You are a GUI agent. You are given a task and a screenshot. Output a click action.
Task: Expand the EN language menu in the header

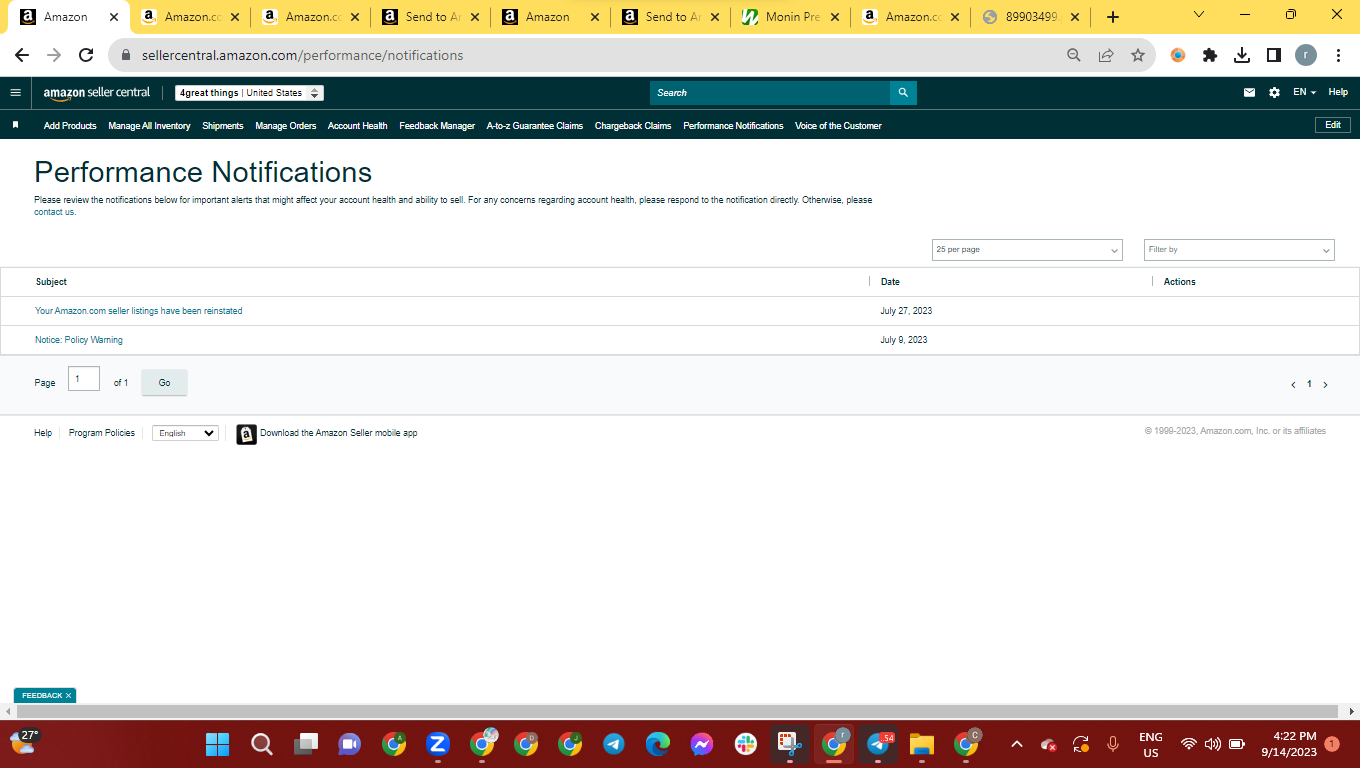point(1304,92)
